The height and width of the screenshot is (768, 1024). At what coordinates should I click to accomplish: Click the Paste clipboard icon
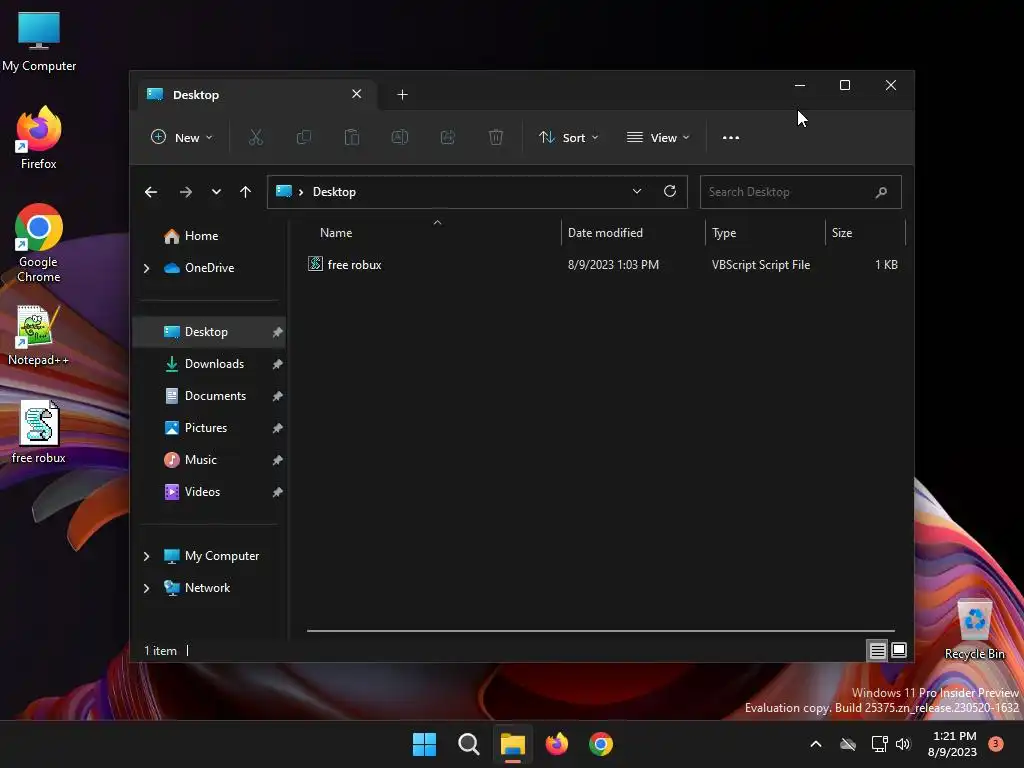pos(352,137)
